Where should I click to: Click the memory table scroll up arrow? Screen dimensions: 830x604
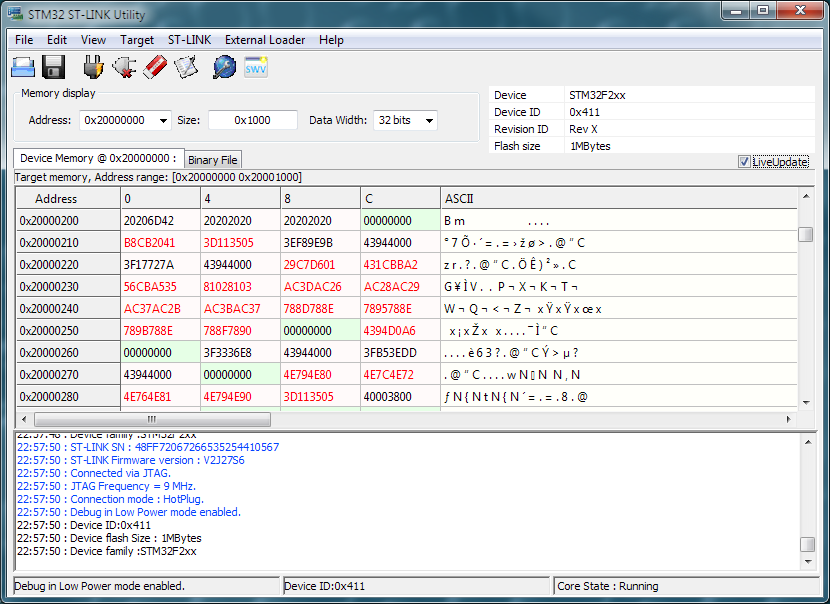806,196
